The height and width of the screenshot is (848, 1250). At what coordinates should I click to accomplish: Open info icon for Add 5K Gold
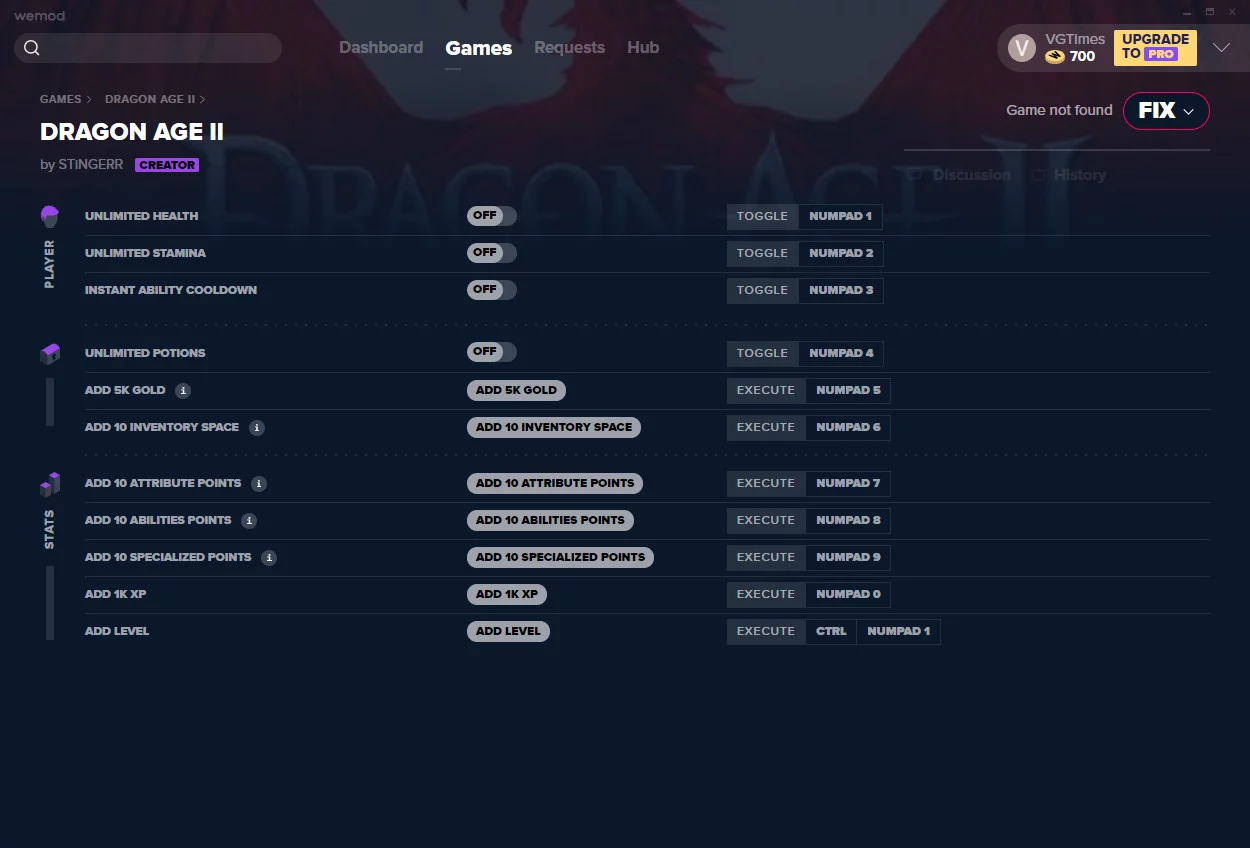pyautogui.click(x=183, y=391)
